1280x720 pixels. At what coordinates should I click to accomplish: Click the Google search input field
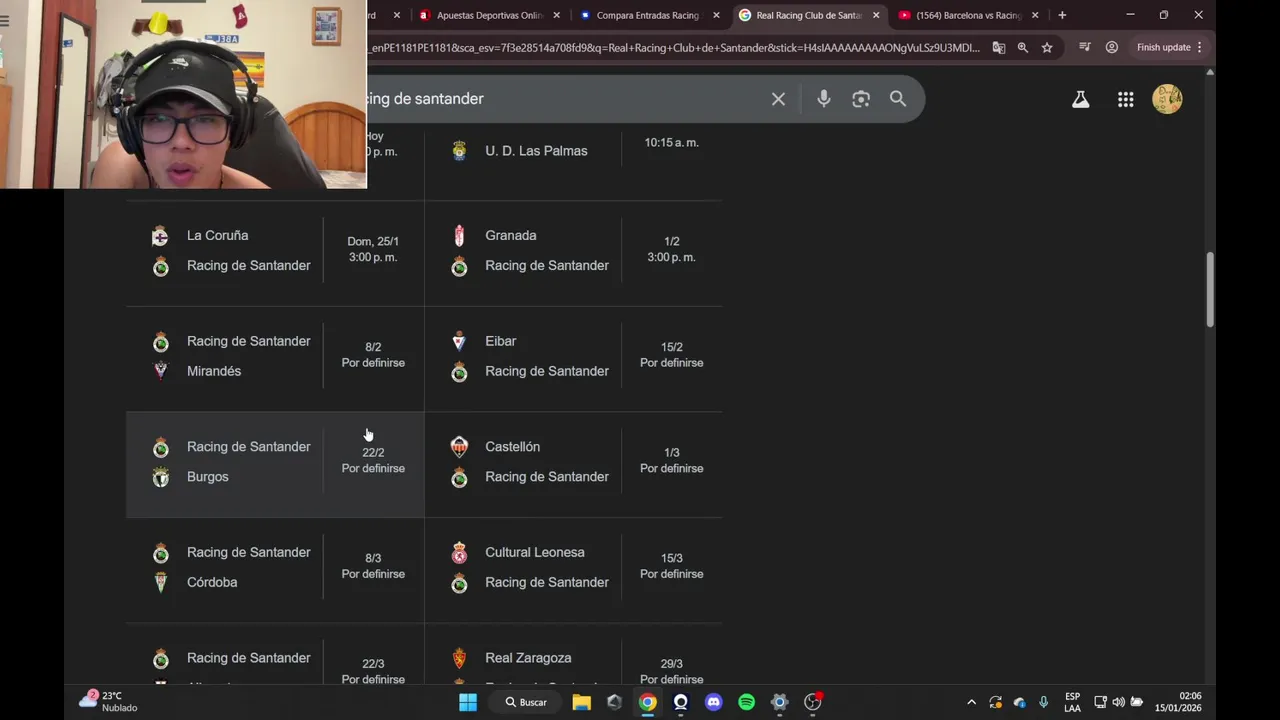pyautogui.click(x=565, y=99)
